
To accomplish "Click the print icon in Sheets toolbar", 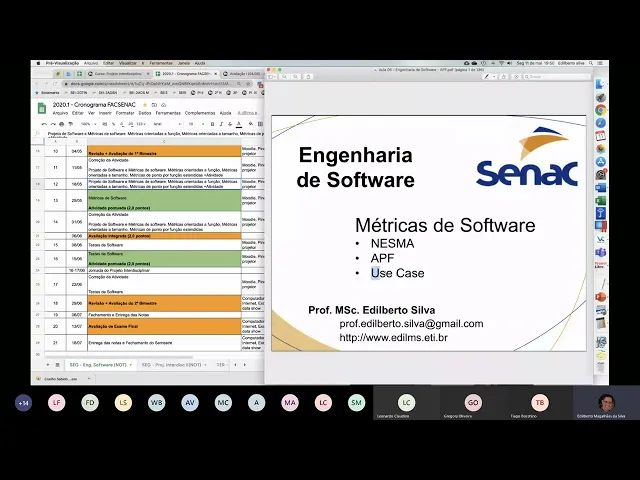I will pos(62,124).
